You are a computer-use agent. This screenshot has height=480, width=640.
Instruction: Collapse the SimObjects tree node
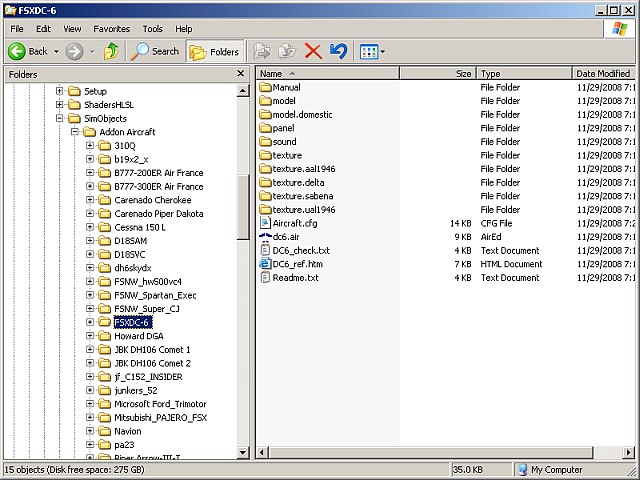[60, 118]
